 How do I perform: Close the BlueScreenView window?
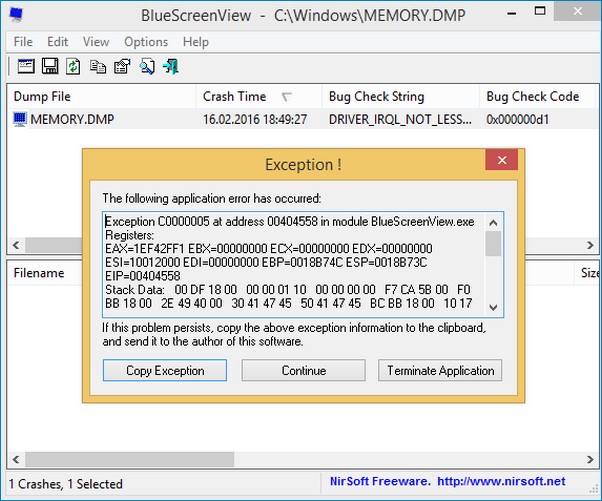(577, 12)
